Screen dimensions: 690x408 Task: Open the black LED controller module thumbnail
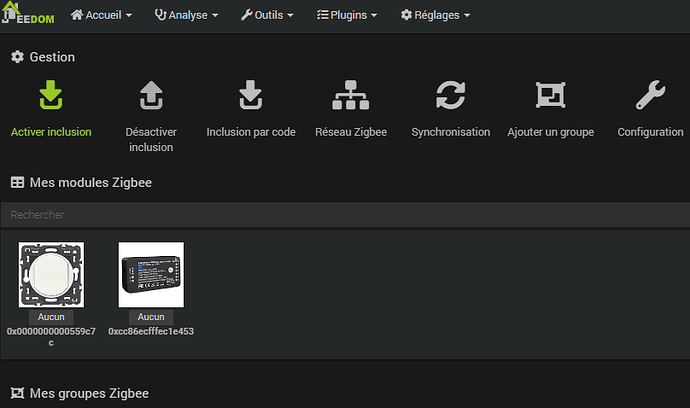tap(151, 274)
